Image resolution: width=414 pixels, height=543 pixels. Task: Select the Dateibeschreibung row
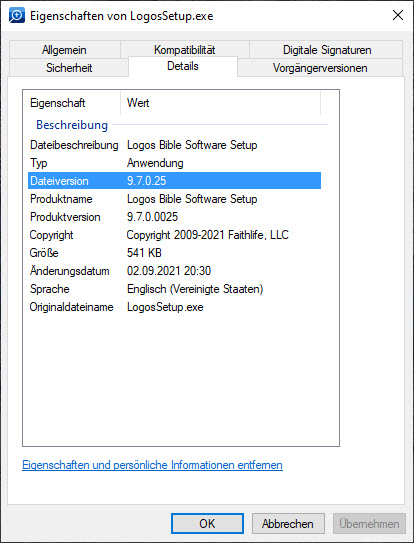click(x=174, y=145)
